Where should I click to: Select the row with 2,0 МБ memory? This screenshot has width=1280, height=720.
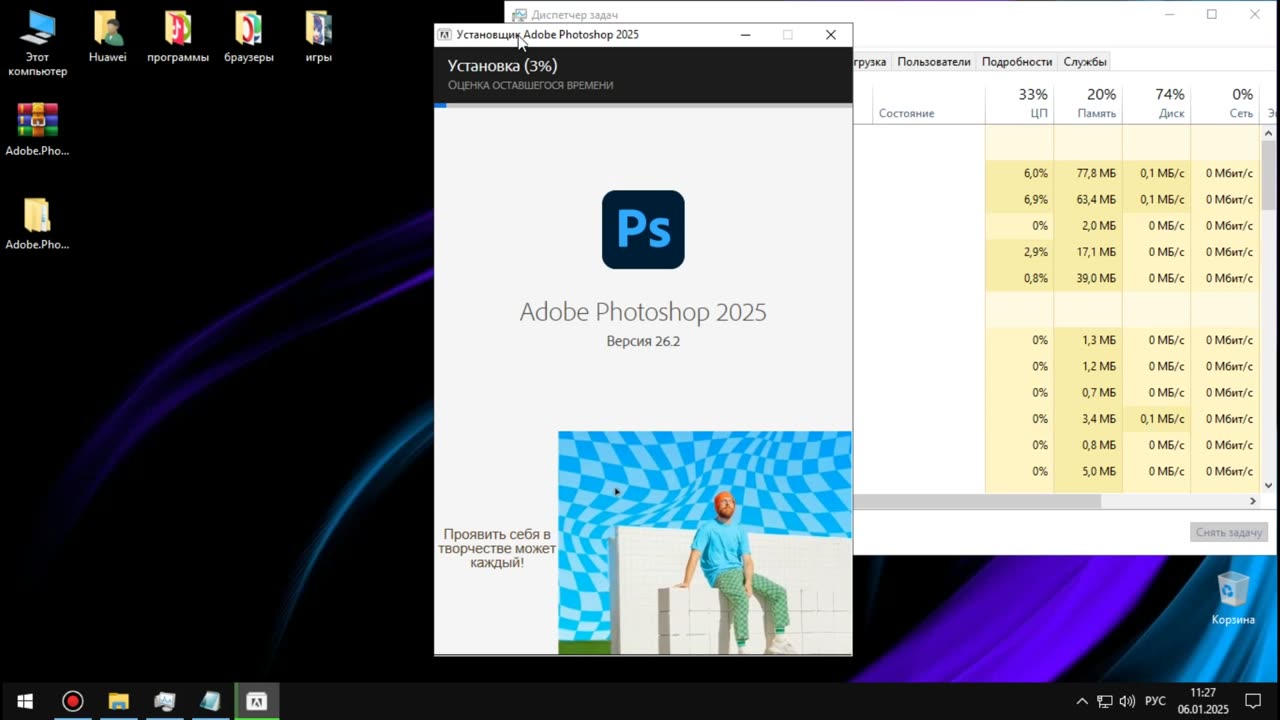(1056, 226)
